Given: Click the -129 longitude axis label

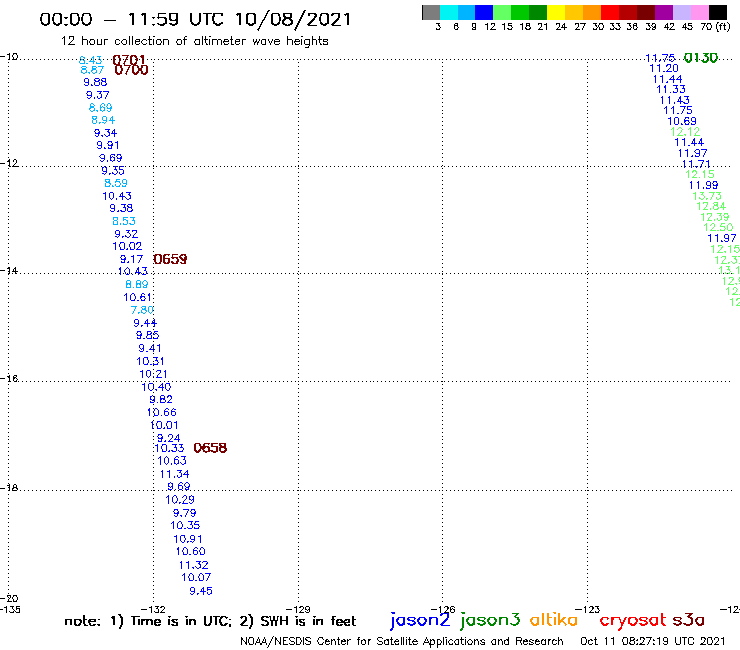Looking at the screenshot, I should pyautogui.click(x=298, y=609).
